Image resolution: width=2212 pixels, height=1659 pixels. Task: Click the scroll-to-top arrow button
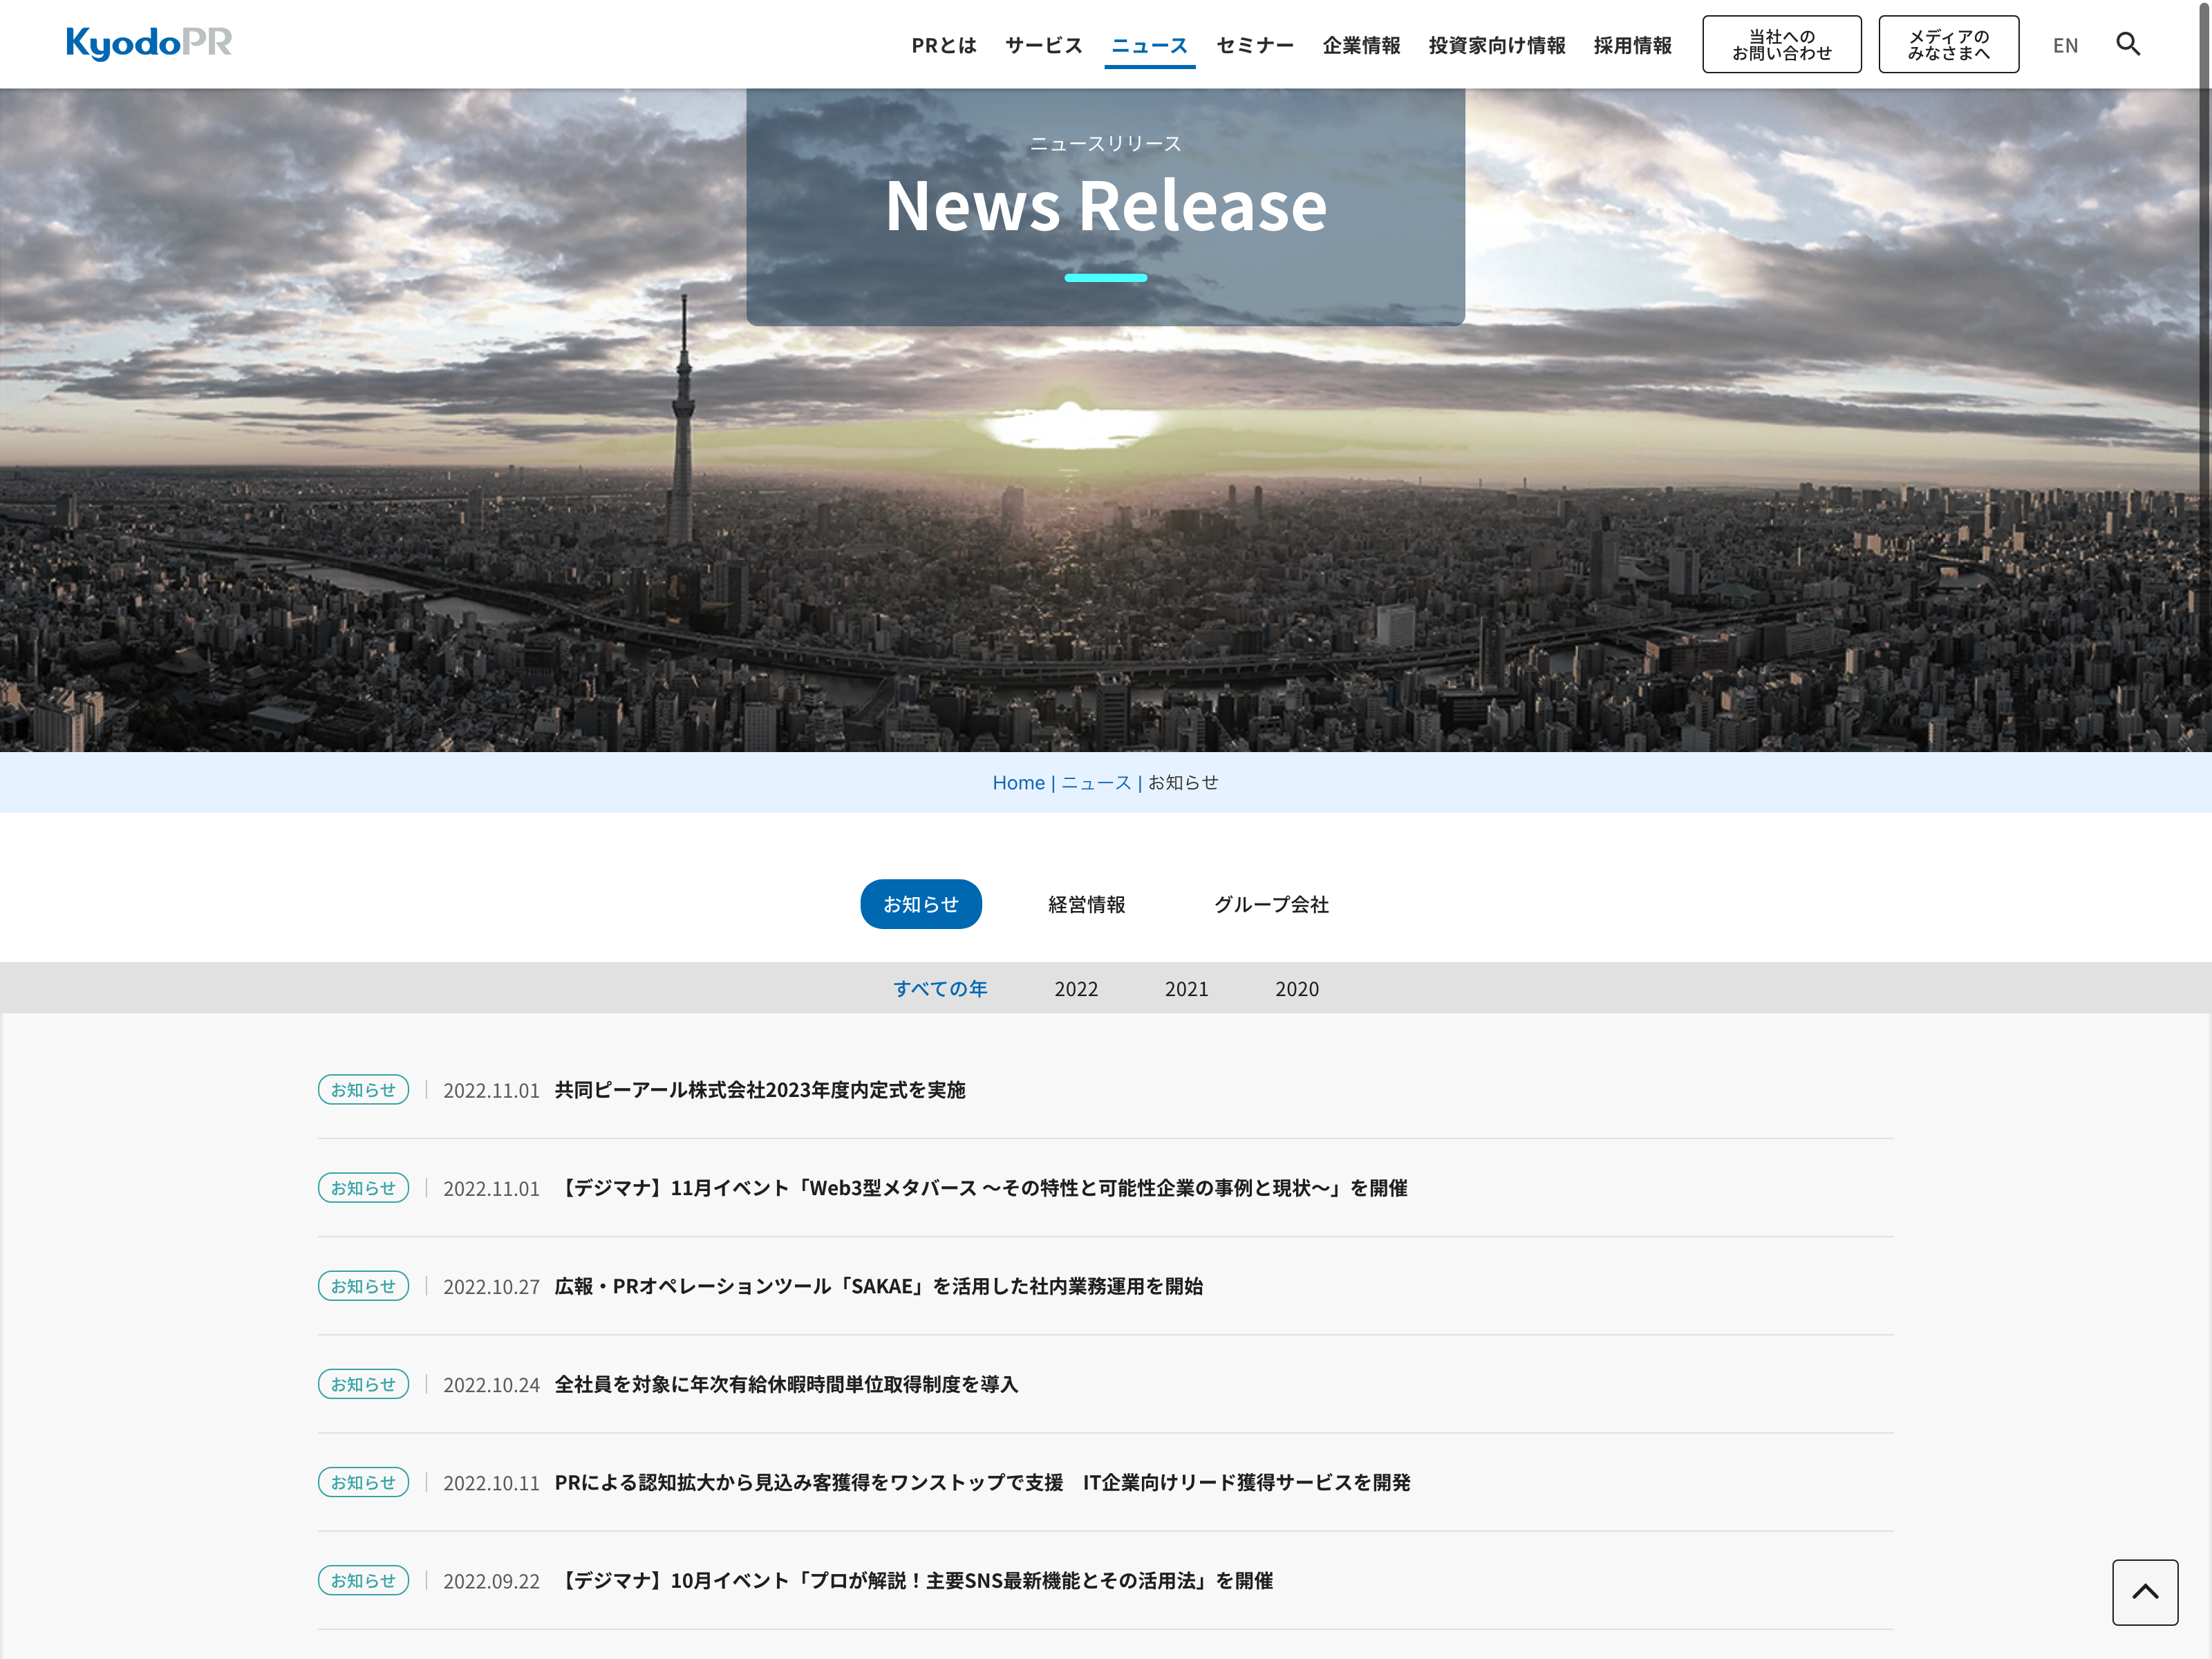point(2144,1591)
